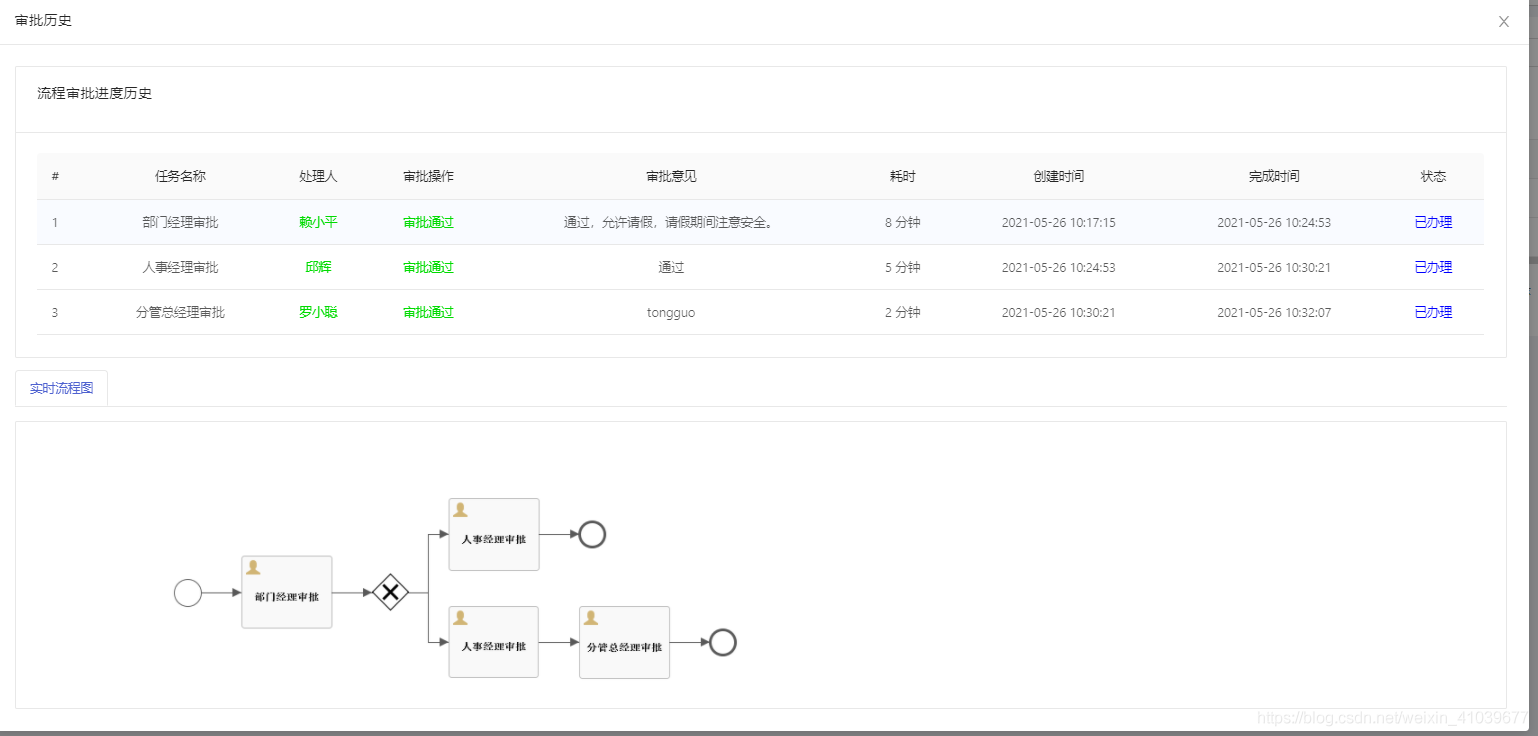The height and width of the screenshot is (736, 1538).
Task: Click completion time 2021-05-26 10:32:07
Action: (x=1274, y=312)
